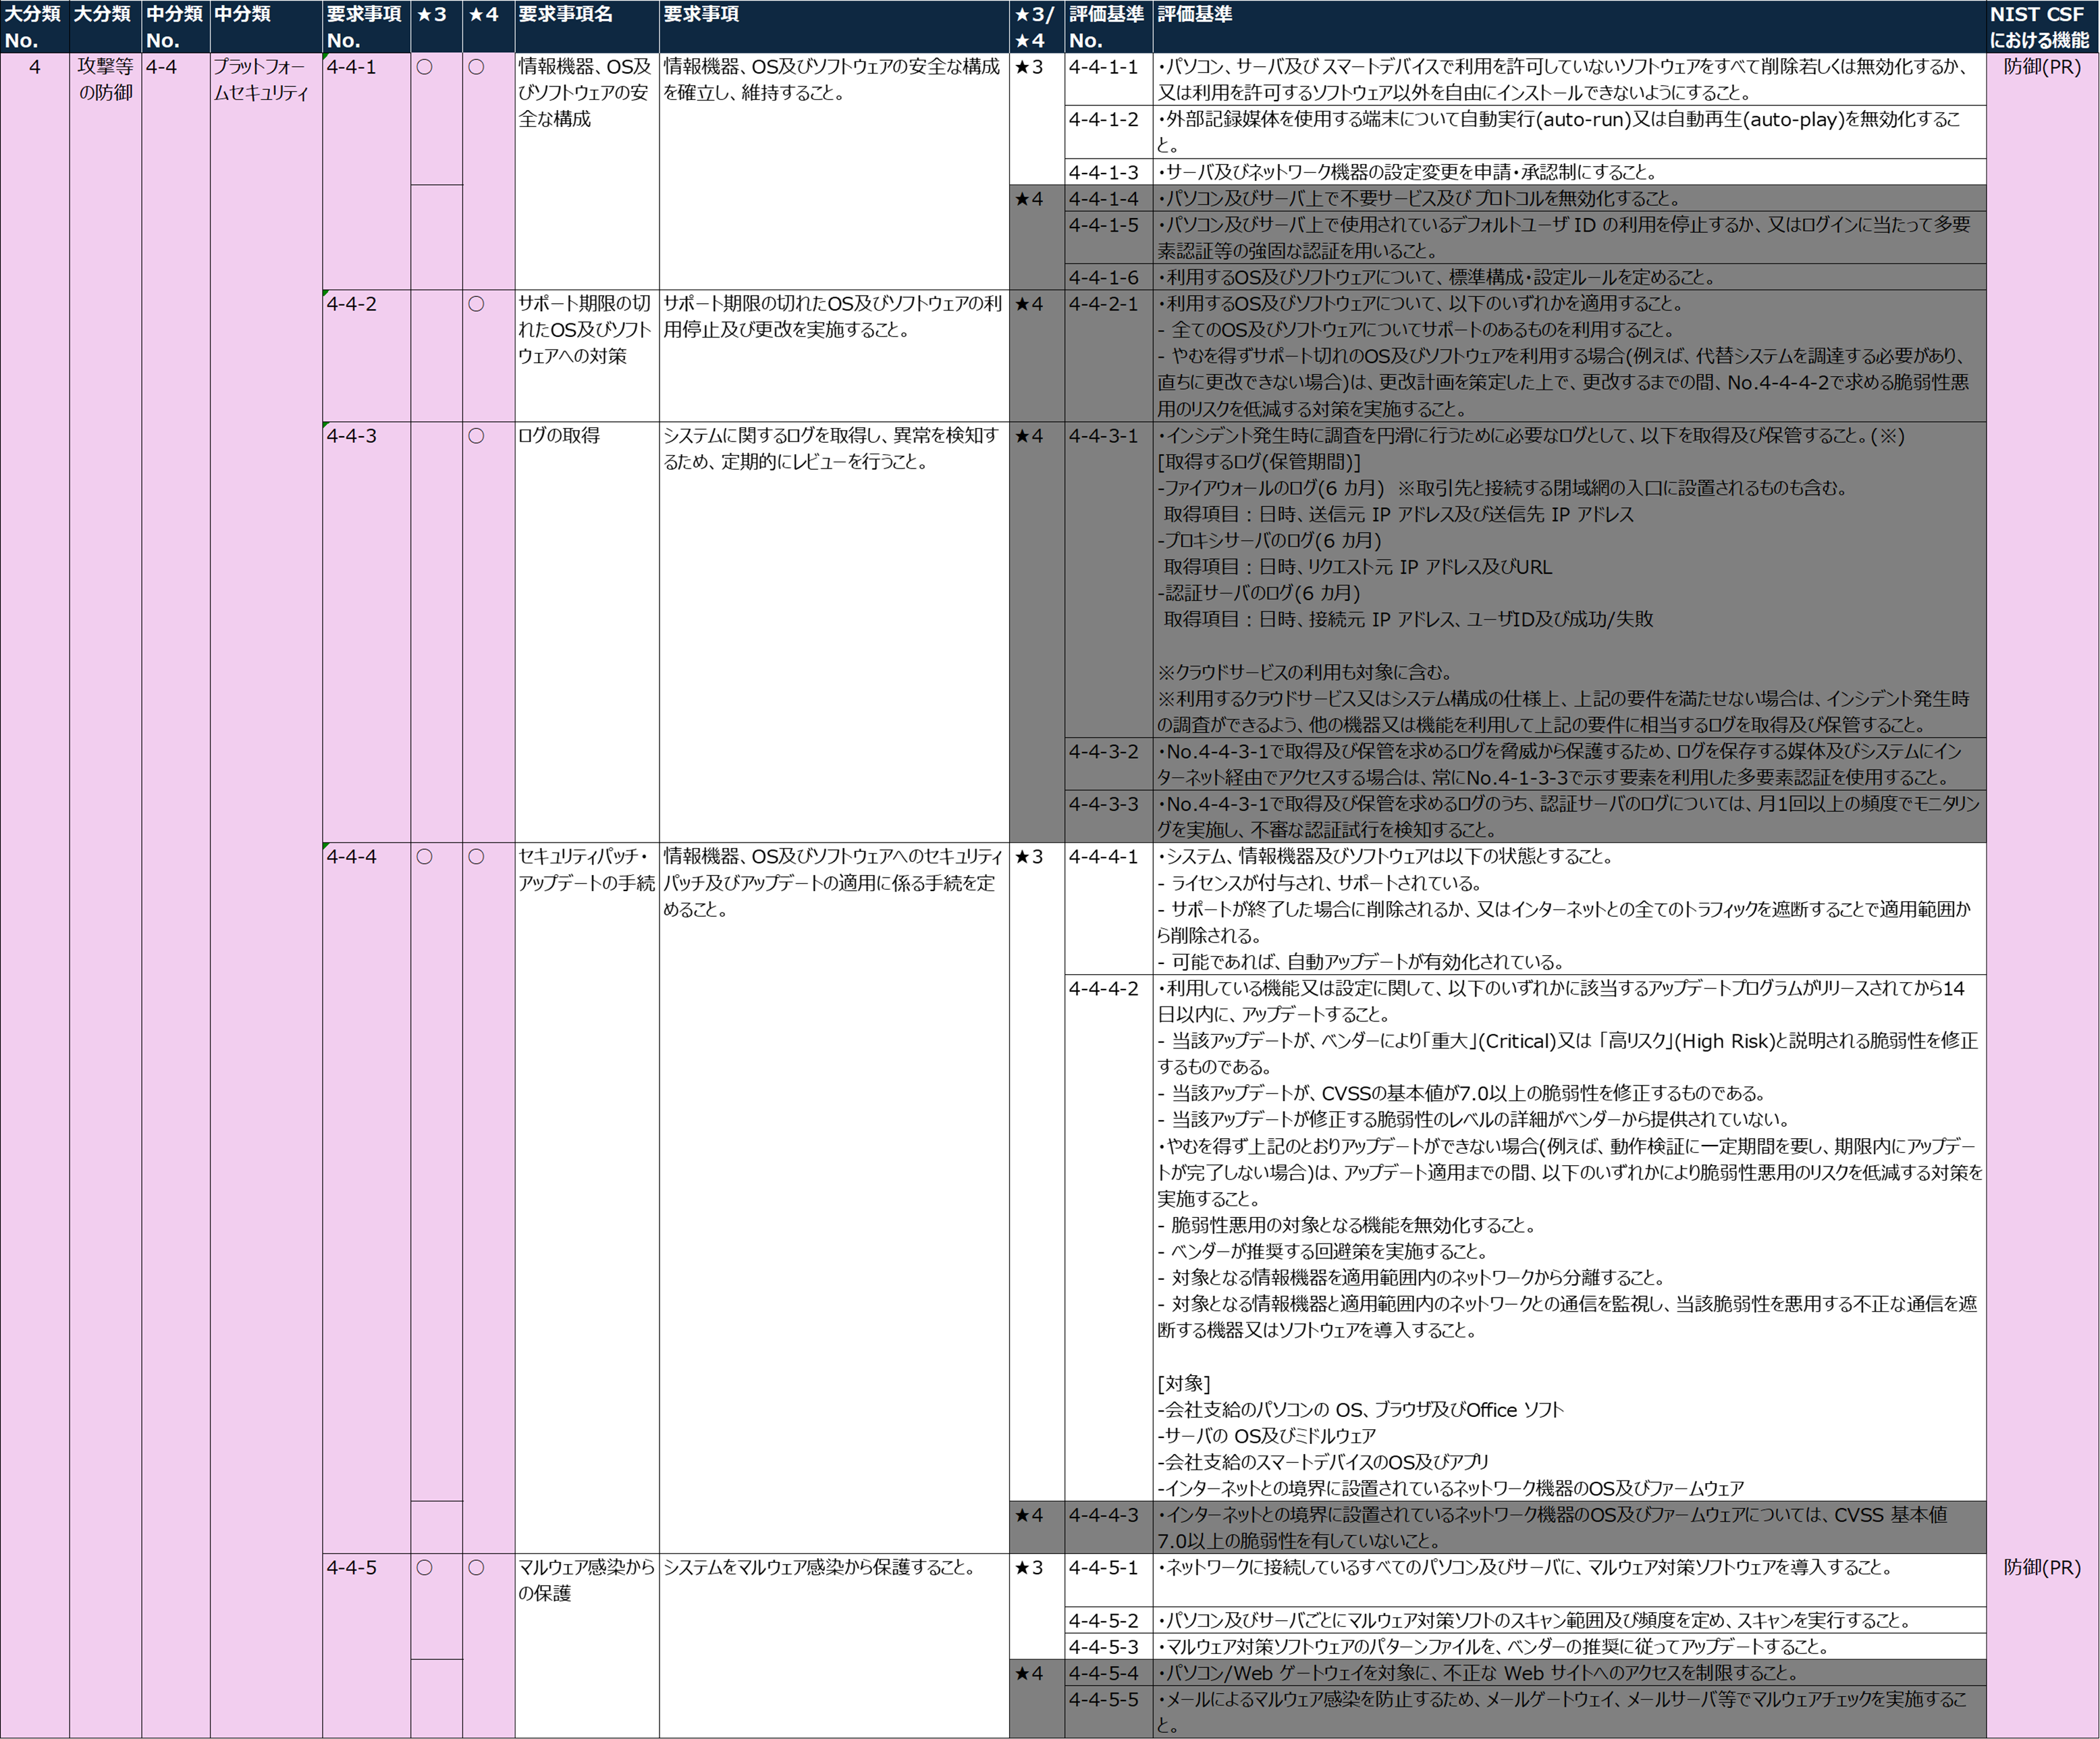Select the 攻撃等の防御 major category cell
Viewport: 2100px width, 1739px height.
point(105,894)
